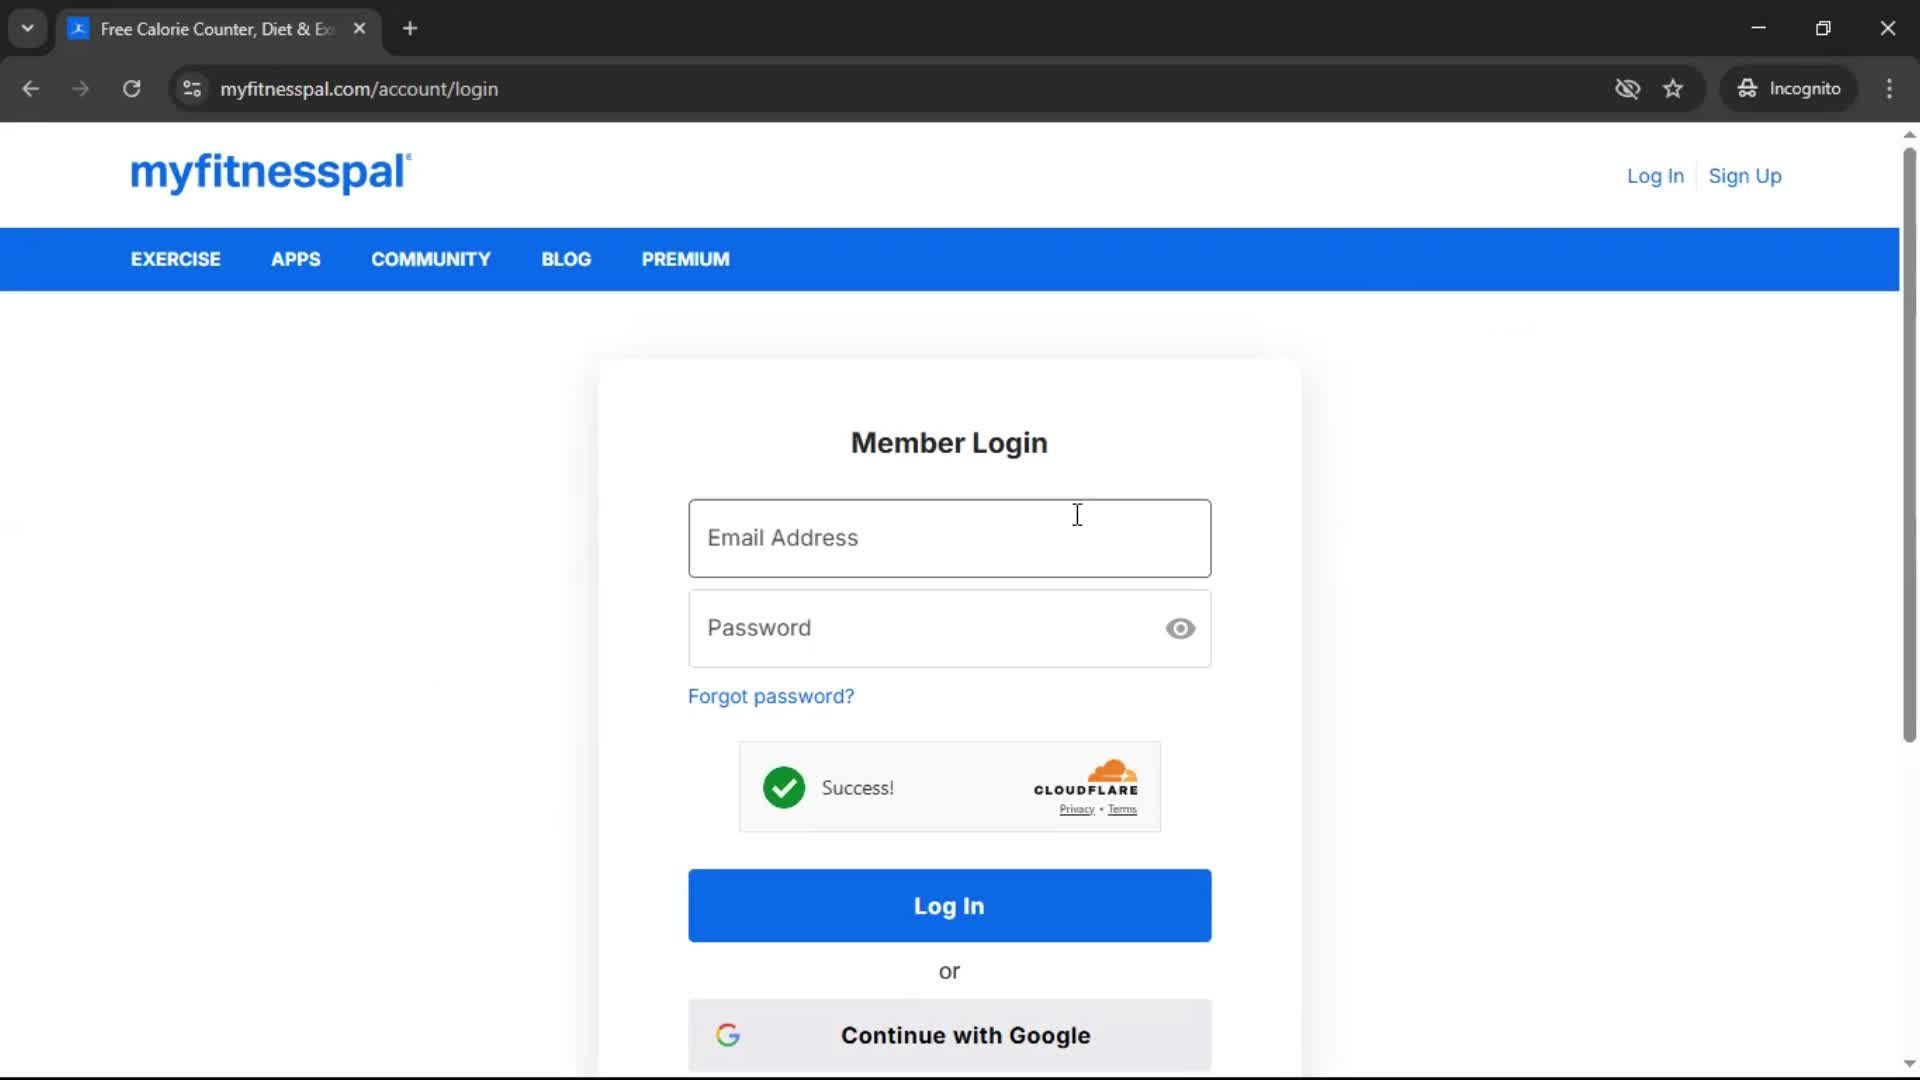Click the Cloudflare logo
Image resolution: width=1920 pixels, height=1080 pixels.
1086,778
